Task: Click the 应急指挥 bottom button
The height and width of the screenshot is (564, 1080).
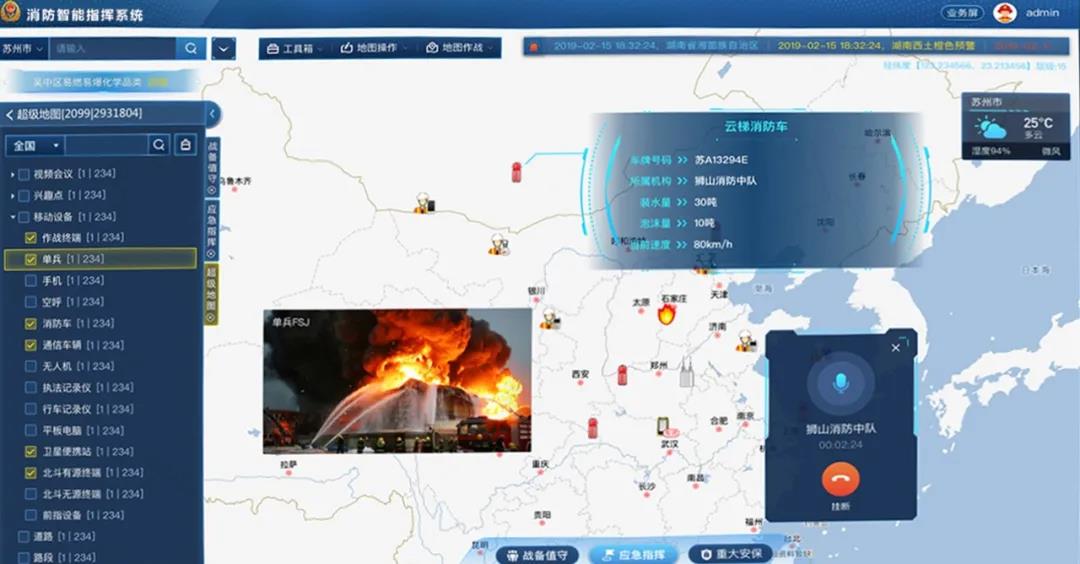Action: pos(634,555)
